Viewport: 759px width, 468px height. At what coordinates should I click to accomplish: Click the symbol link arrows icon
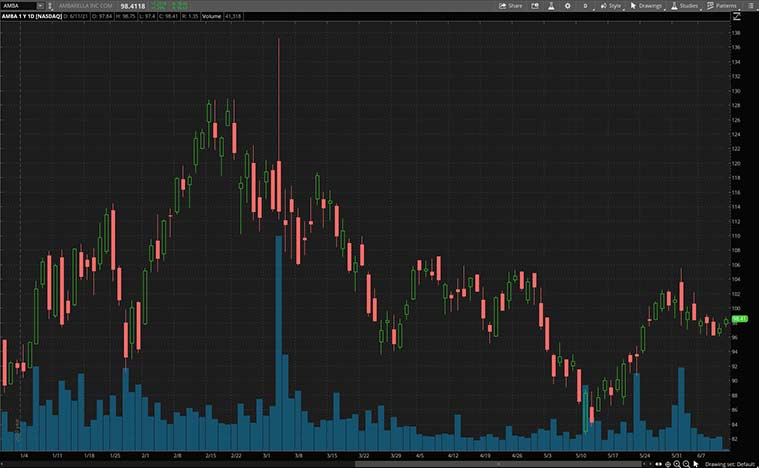[x=51, y=5]
